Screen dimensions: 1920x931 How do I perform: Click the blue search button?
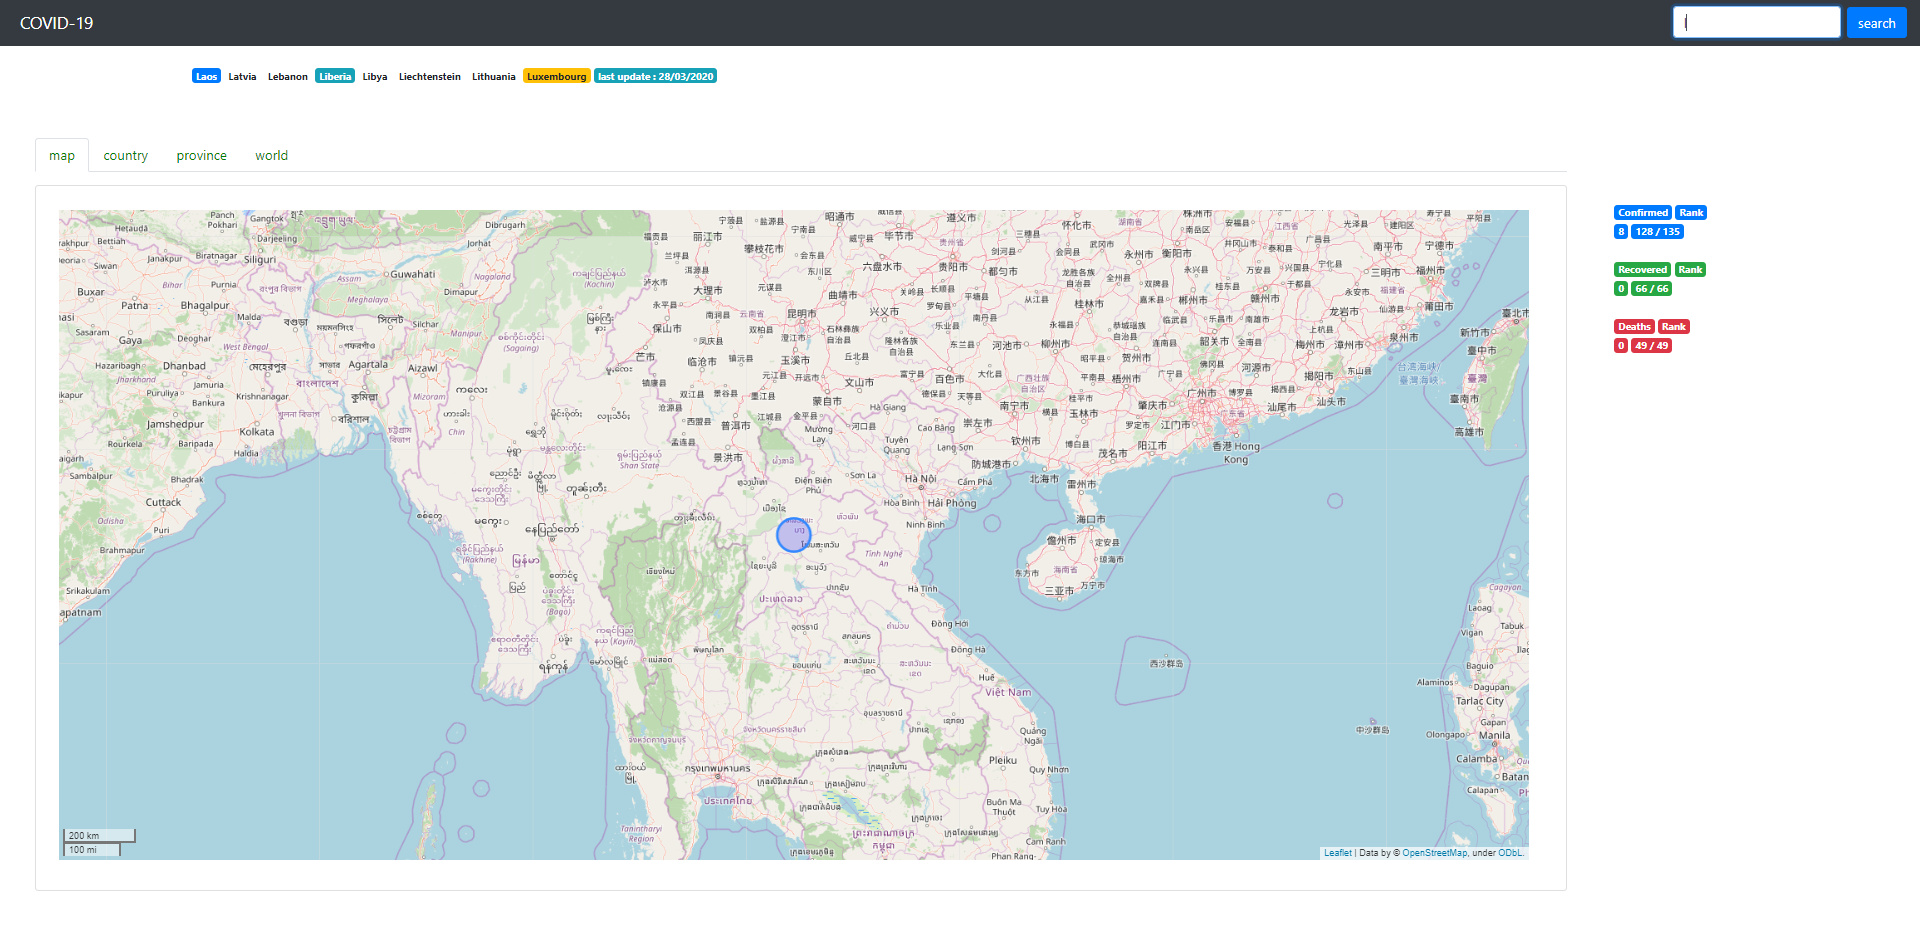pos(1876,23)
